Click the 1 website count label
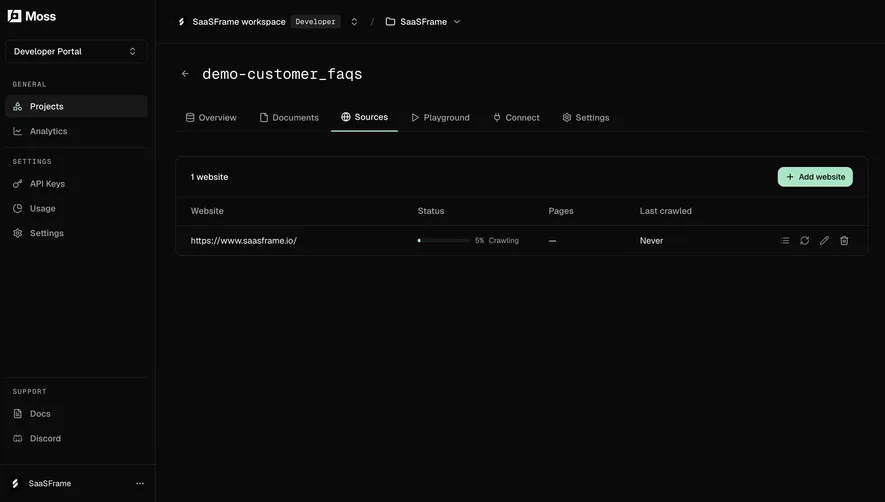The image size is (885, 502). pos(209,177)
